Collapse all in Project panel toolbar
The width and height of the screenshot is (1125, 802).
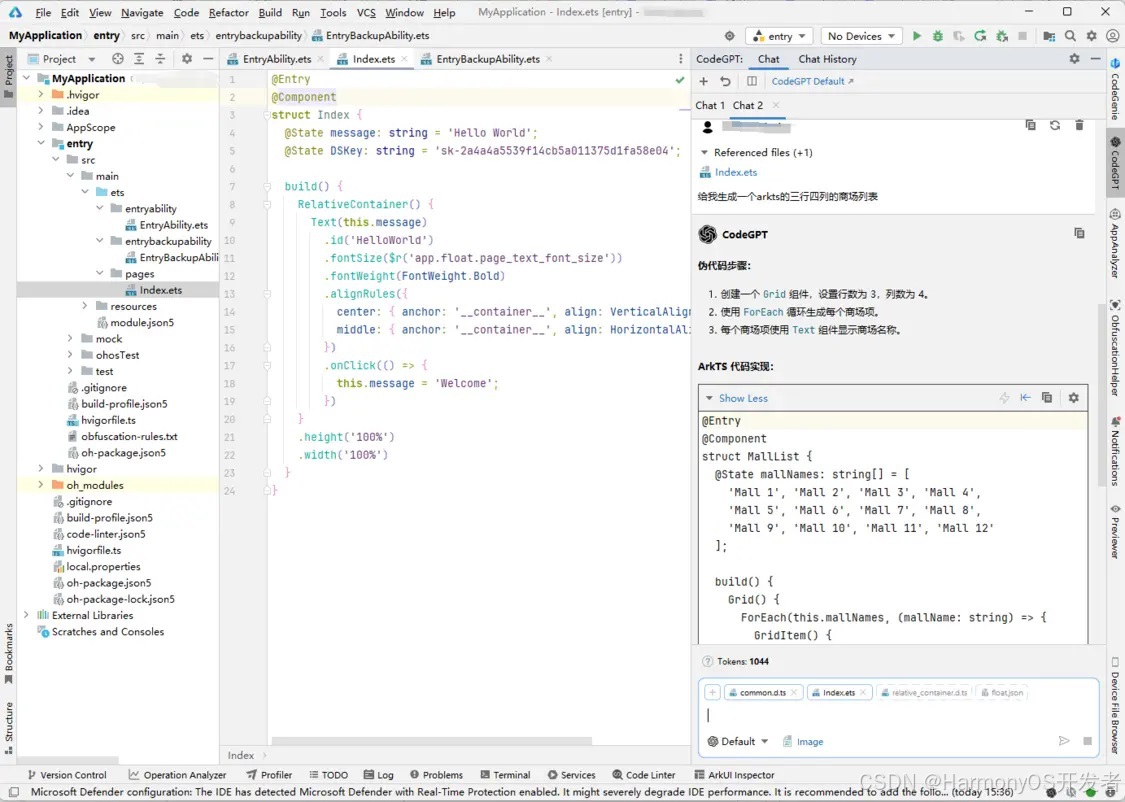pyautogui.click(x=160, y=59)
